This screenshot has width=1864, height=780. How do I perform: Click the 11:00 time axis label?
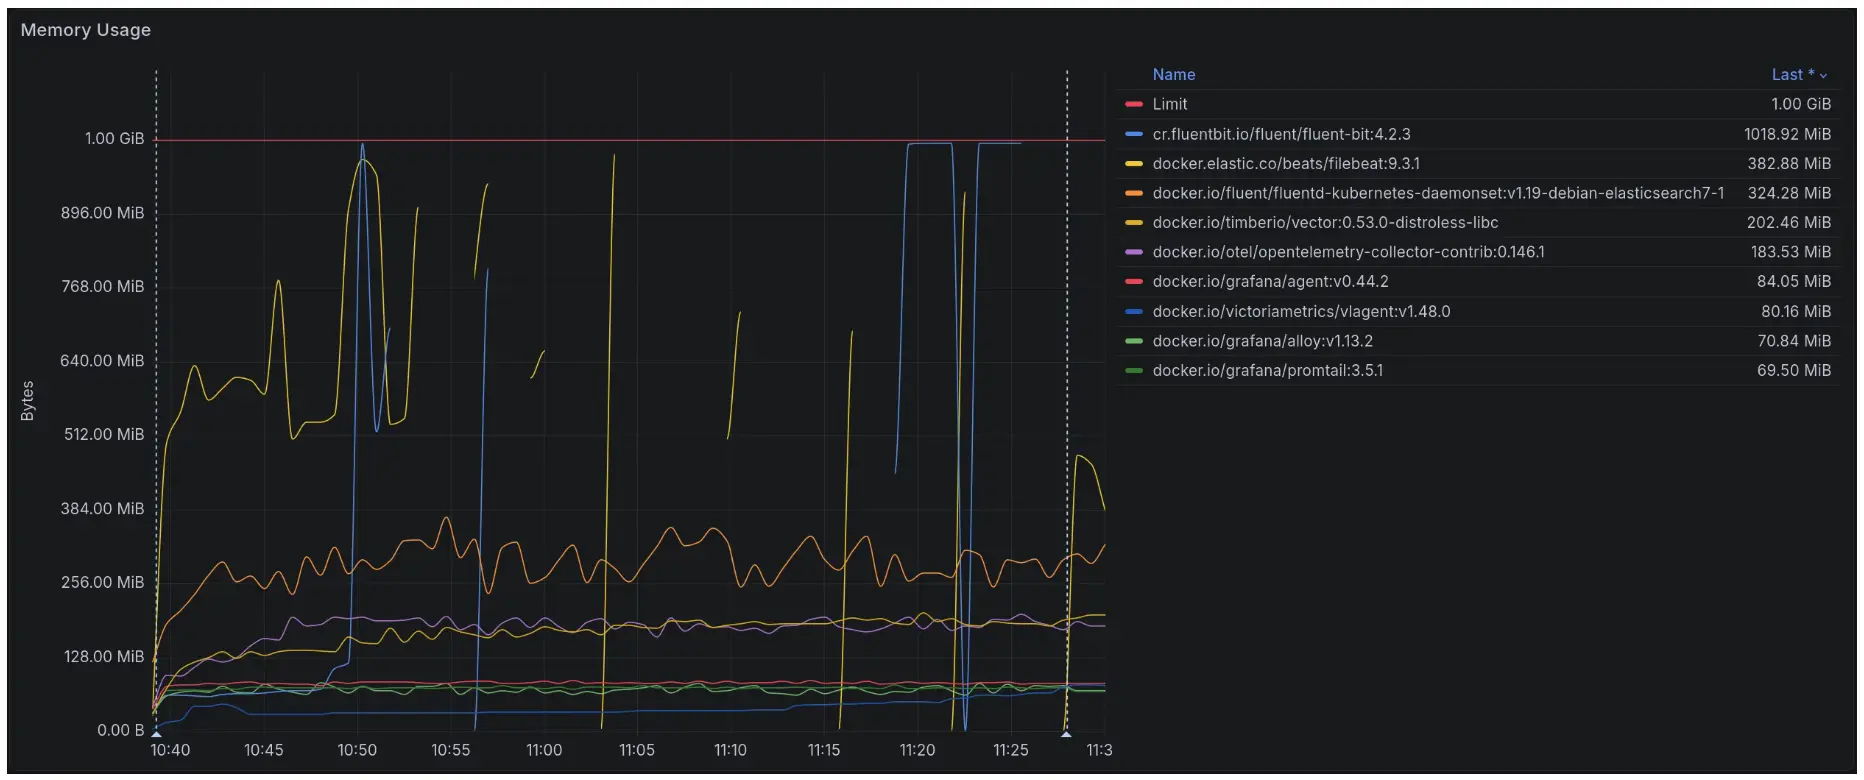[544, 750]
